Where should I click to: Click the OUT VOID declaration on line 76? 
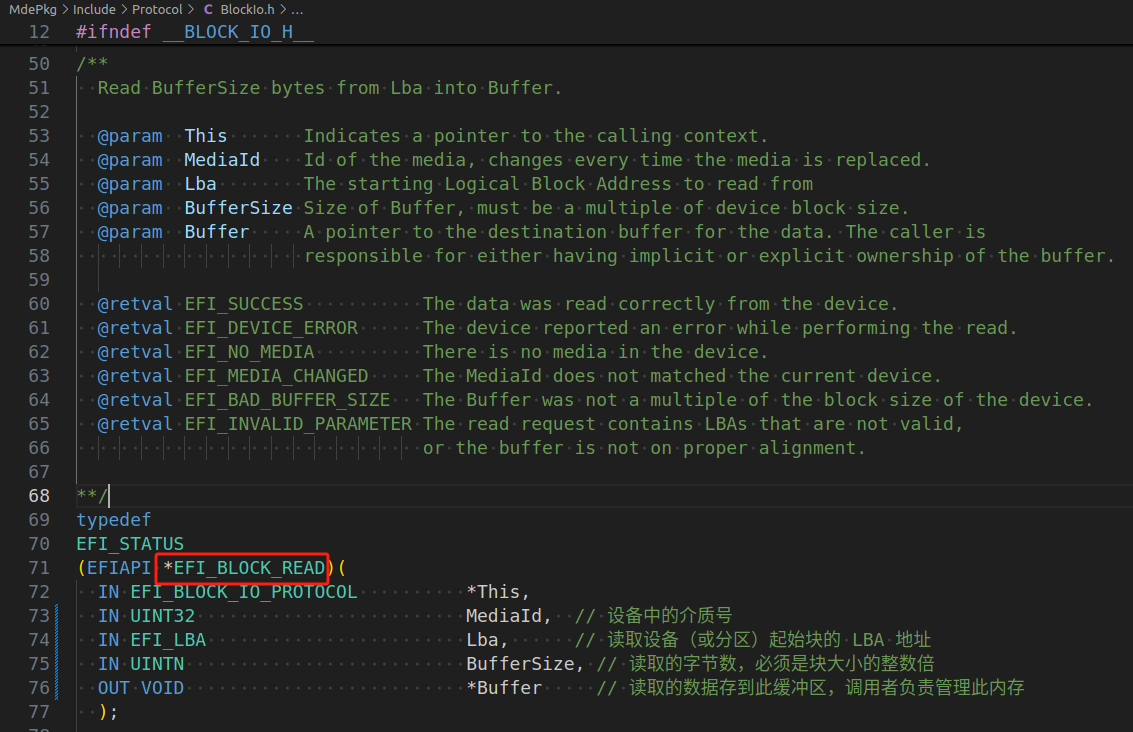[x=141, y=687]
